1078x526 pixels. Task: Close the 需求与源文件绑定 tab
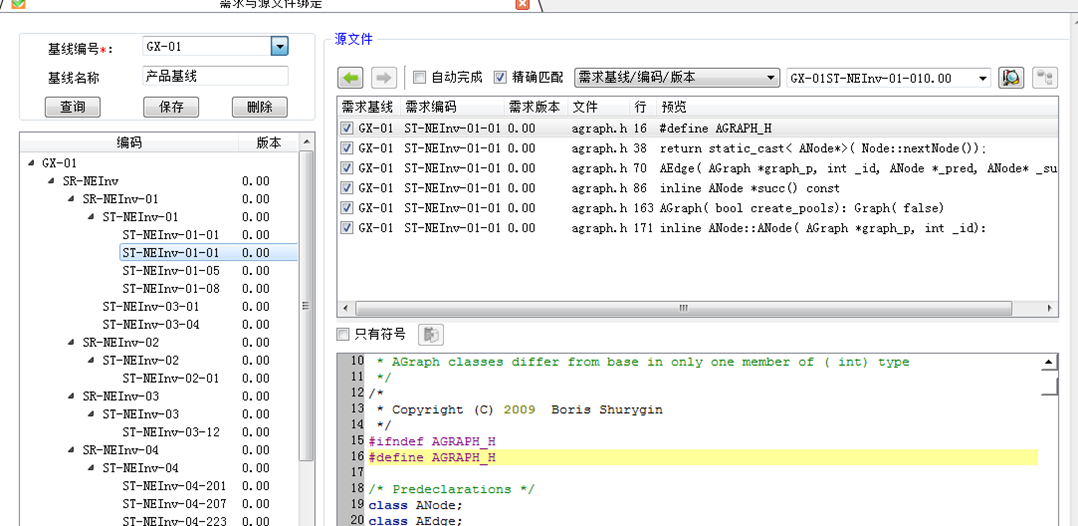[522, 4]
